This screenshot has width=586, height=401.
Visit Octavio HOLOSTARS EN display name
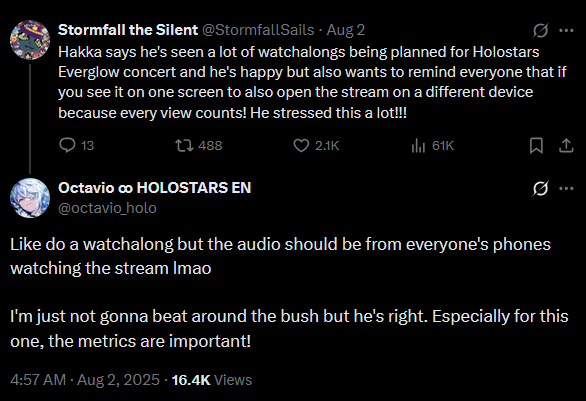[155, 188]
